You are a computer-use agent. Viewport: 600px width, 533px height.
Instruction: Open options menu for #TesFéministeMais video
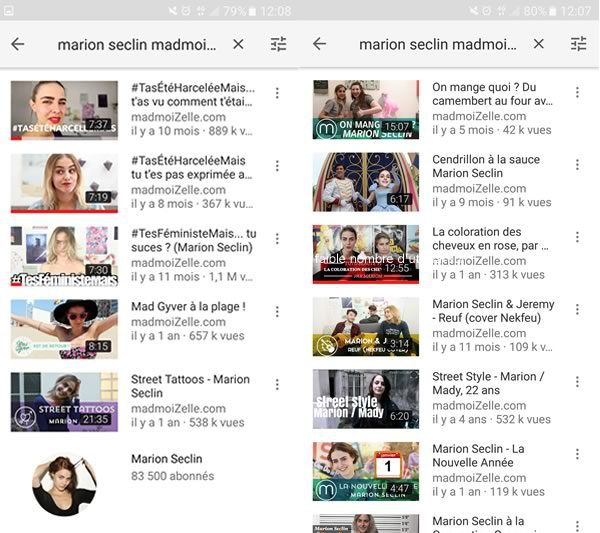pyautogui.click(x=277, y=239)
